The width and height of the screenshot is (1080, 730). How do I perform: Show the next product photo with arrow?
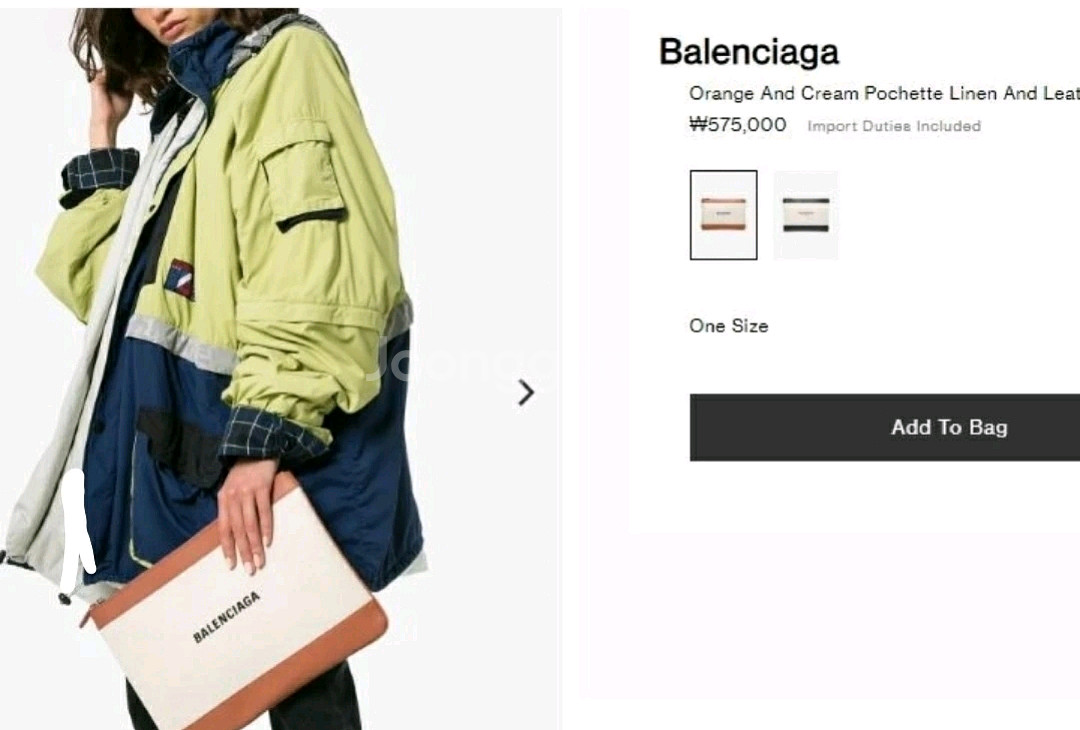[526, 393]
